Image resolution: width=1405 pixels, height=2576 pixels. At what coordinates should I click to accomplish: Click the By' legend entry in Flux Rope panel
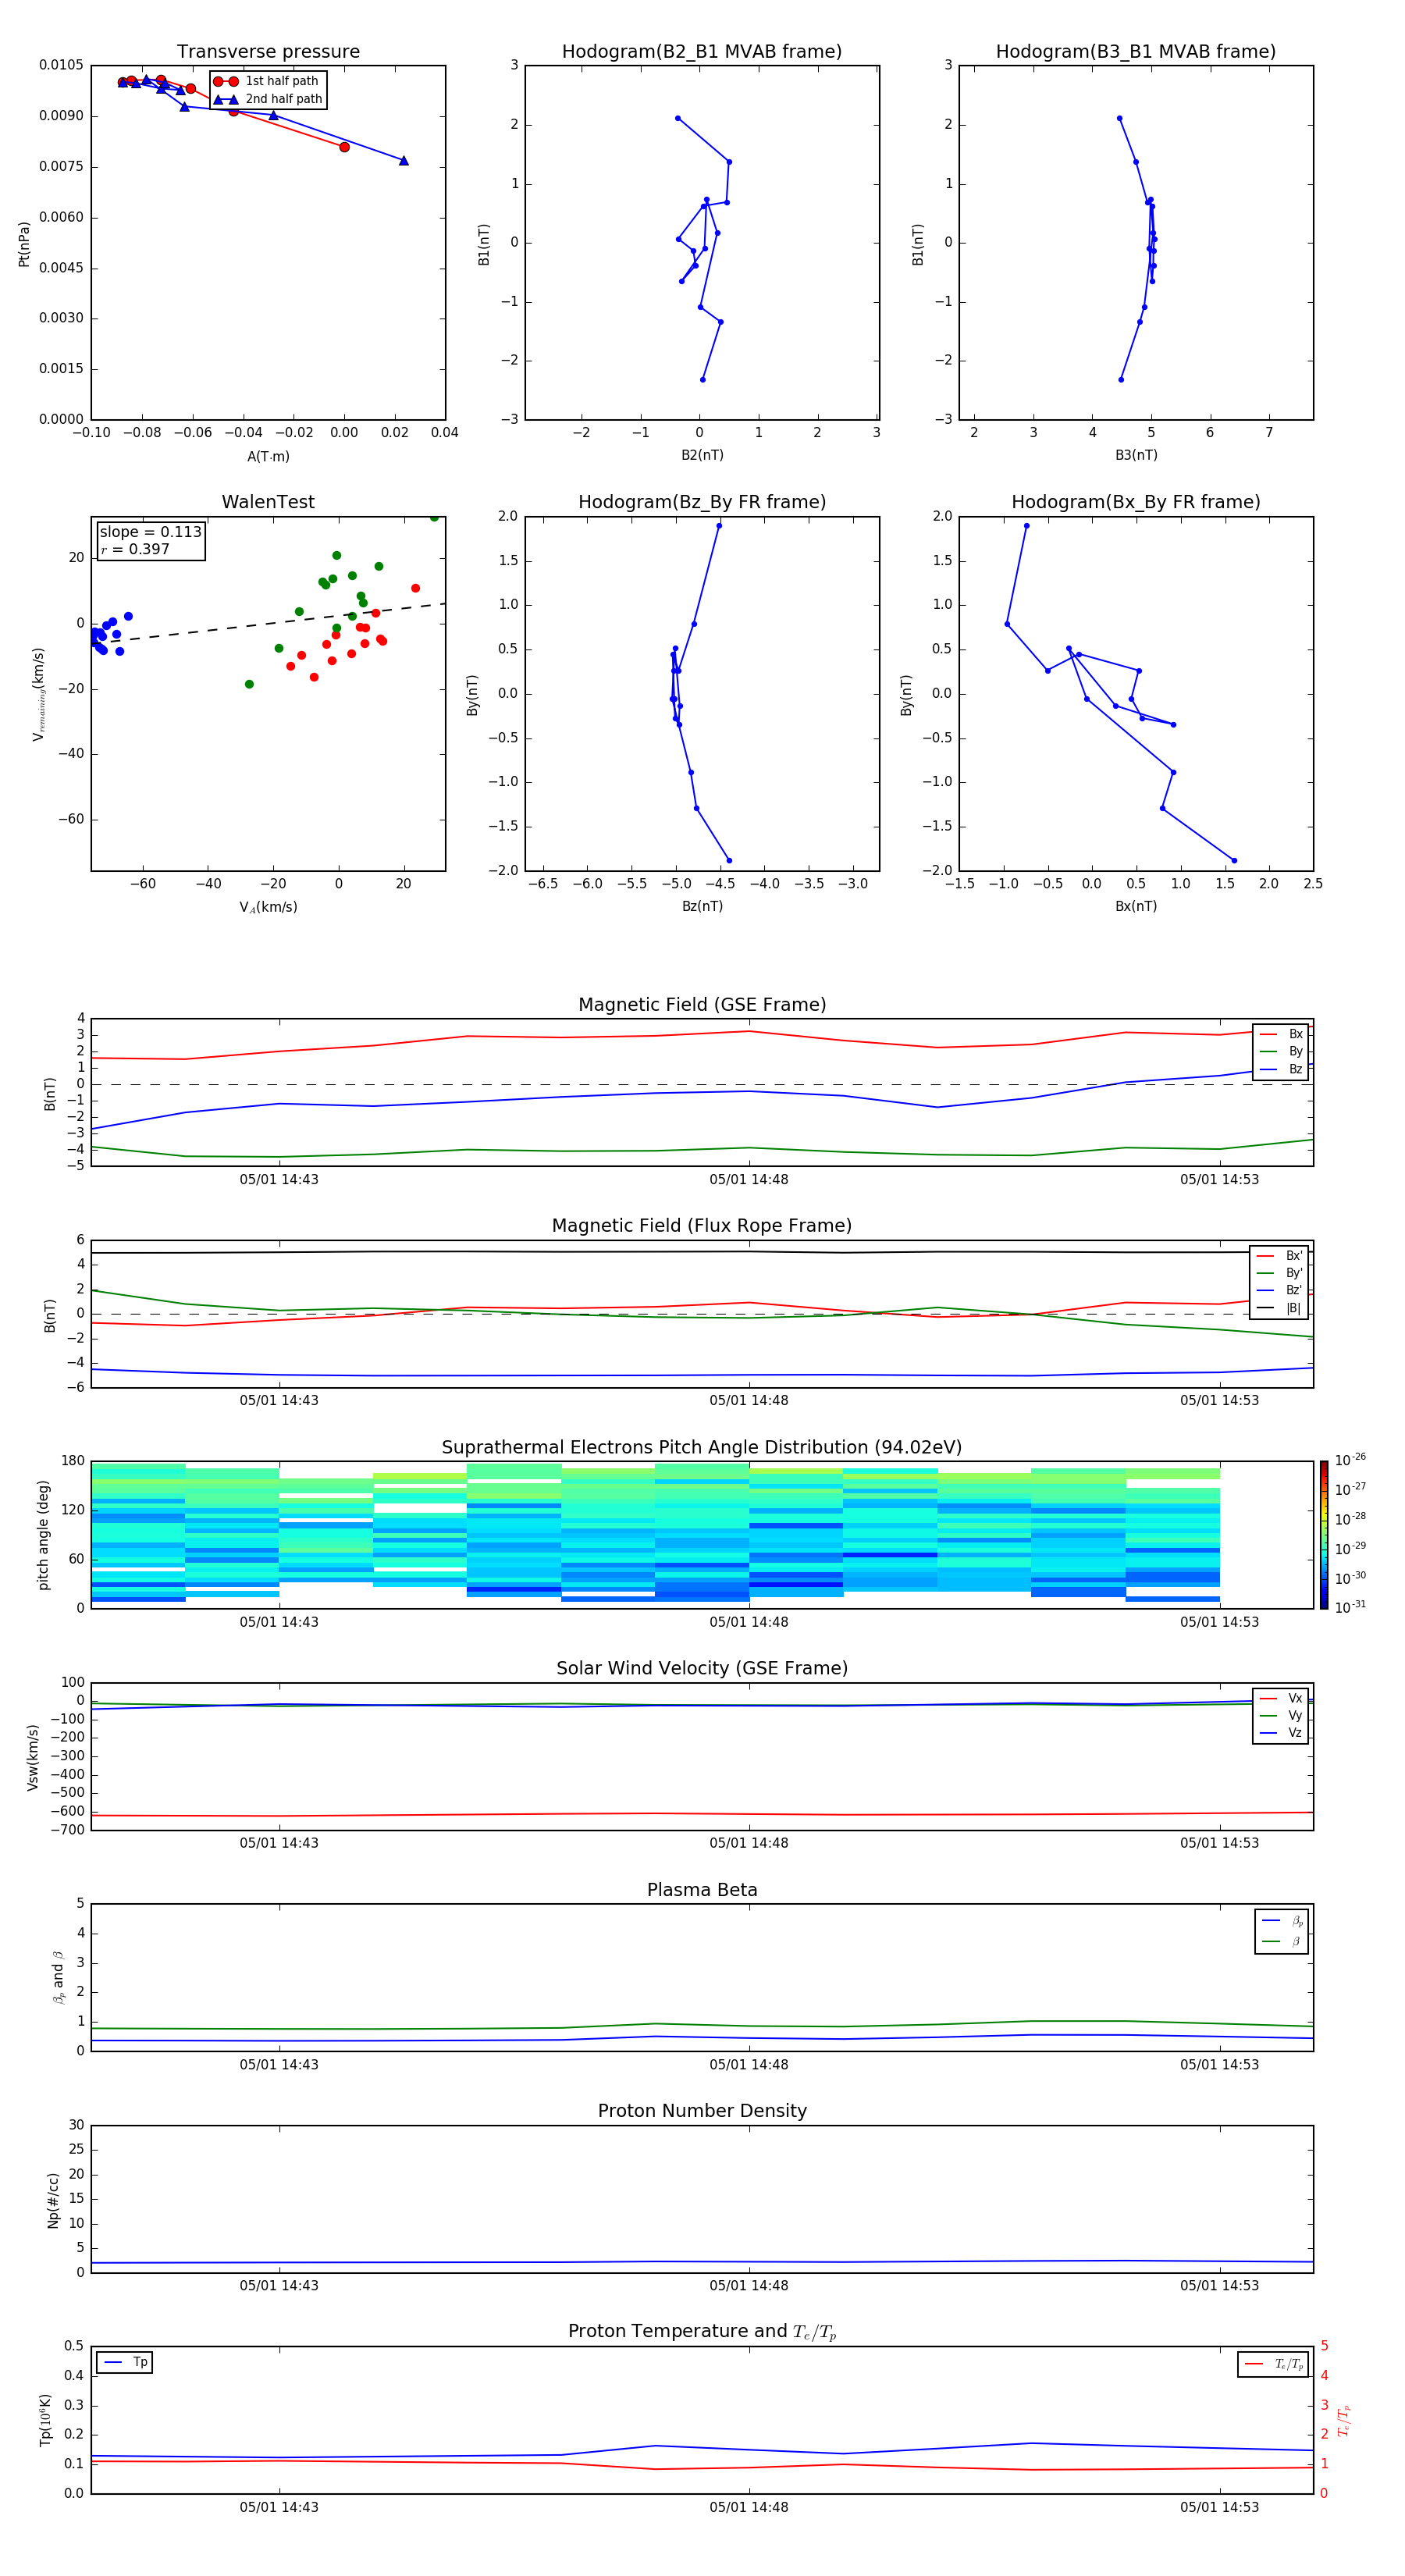pyautogui.click(x=1280, y=1273)
